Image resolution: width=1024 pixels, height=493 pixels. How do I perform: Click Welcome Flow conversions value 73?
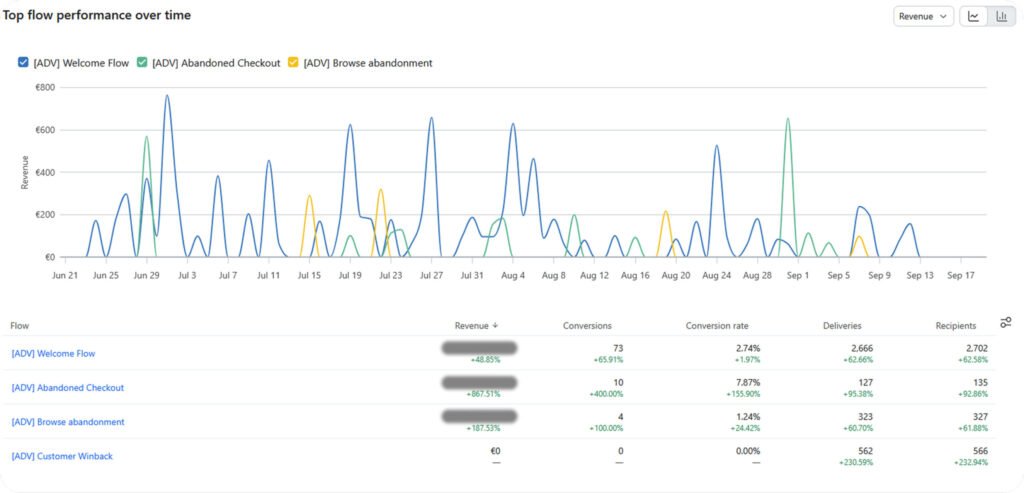click(x=618, y=349)
